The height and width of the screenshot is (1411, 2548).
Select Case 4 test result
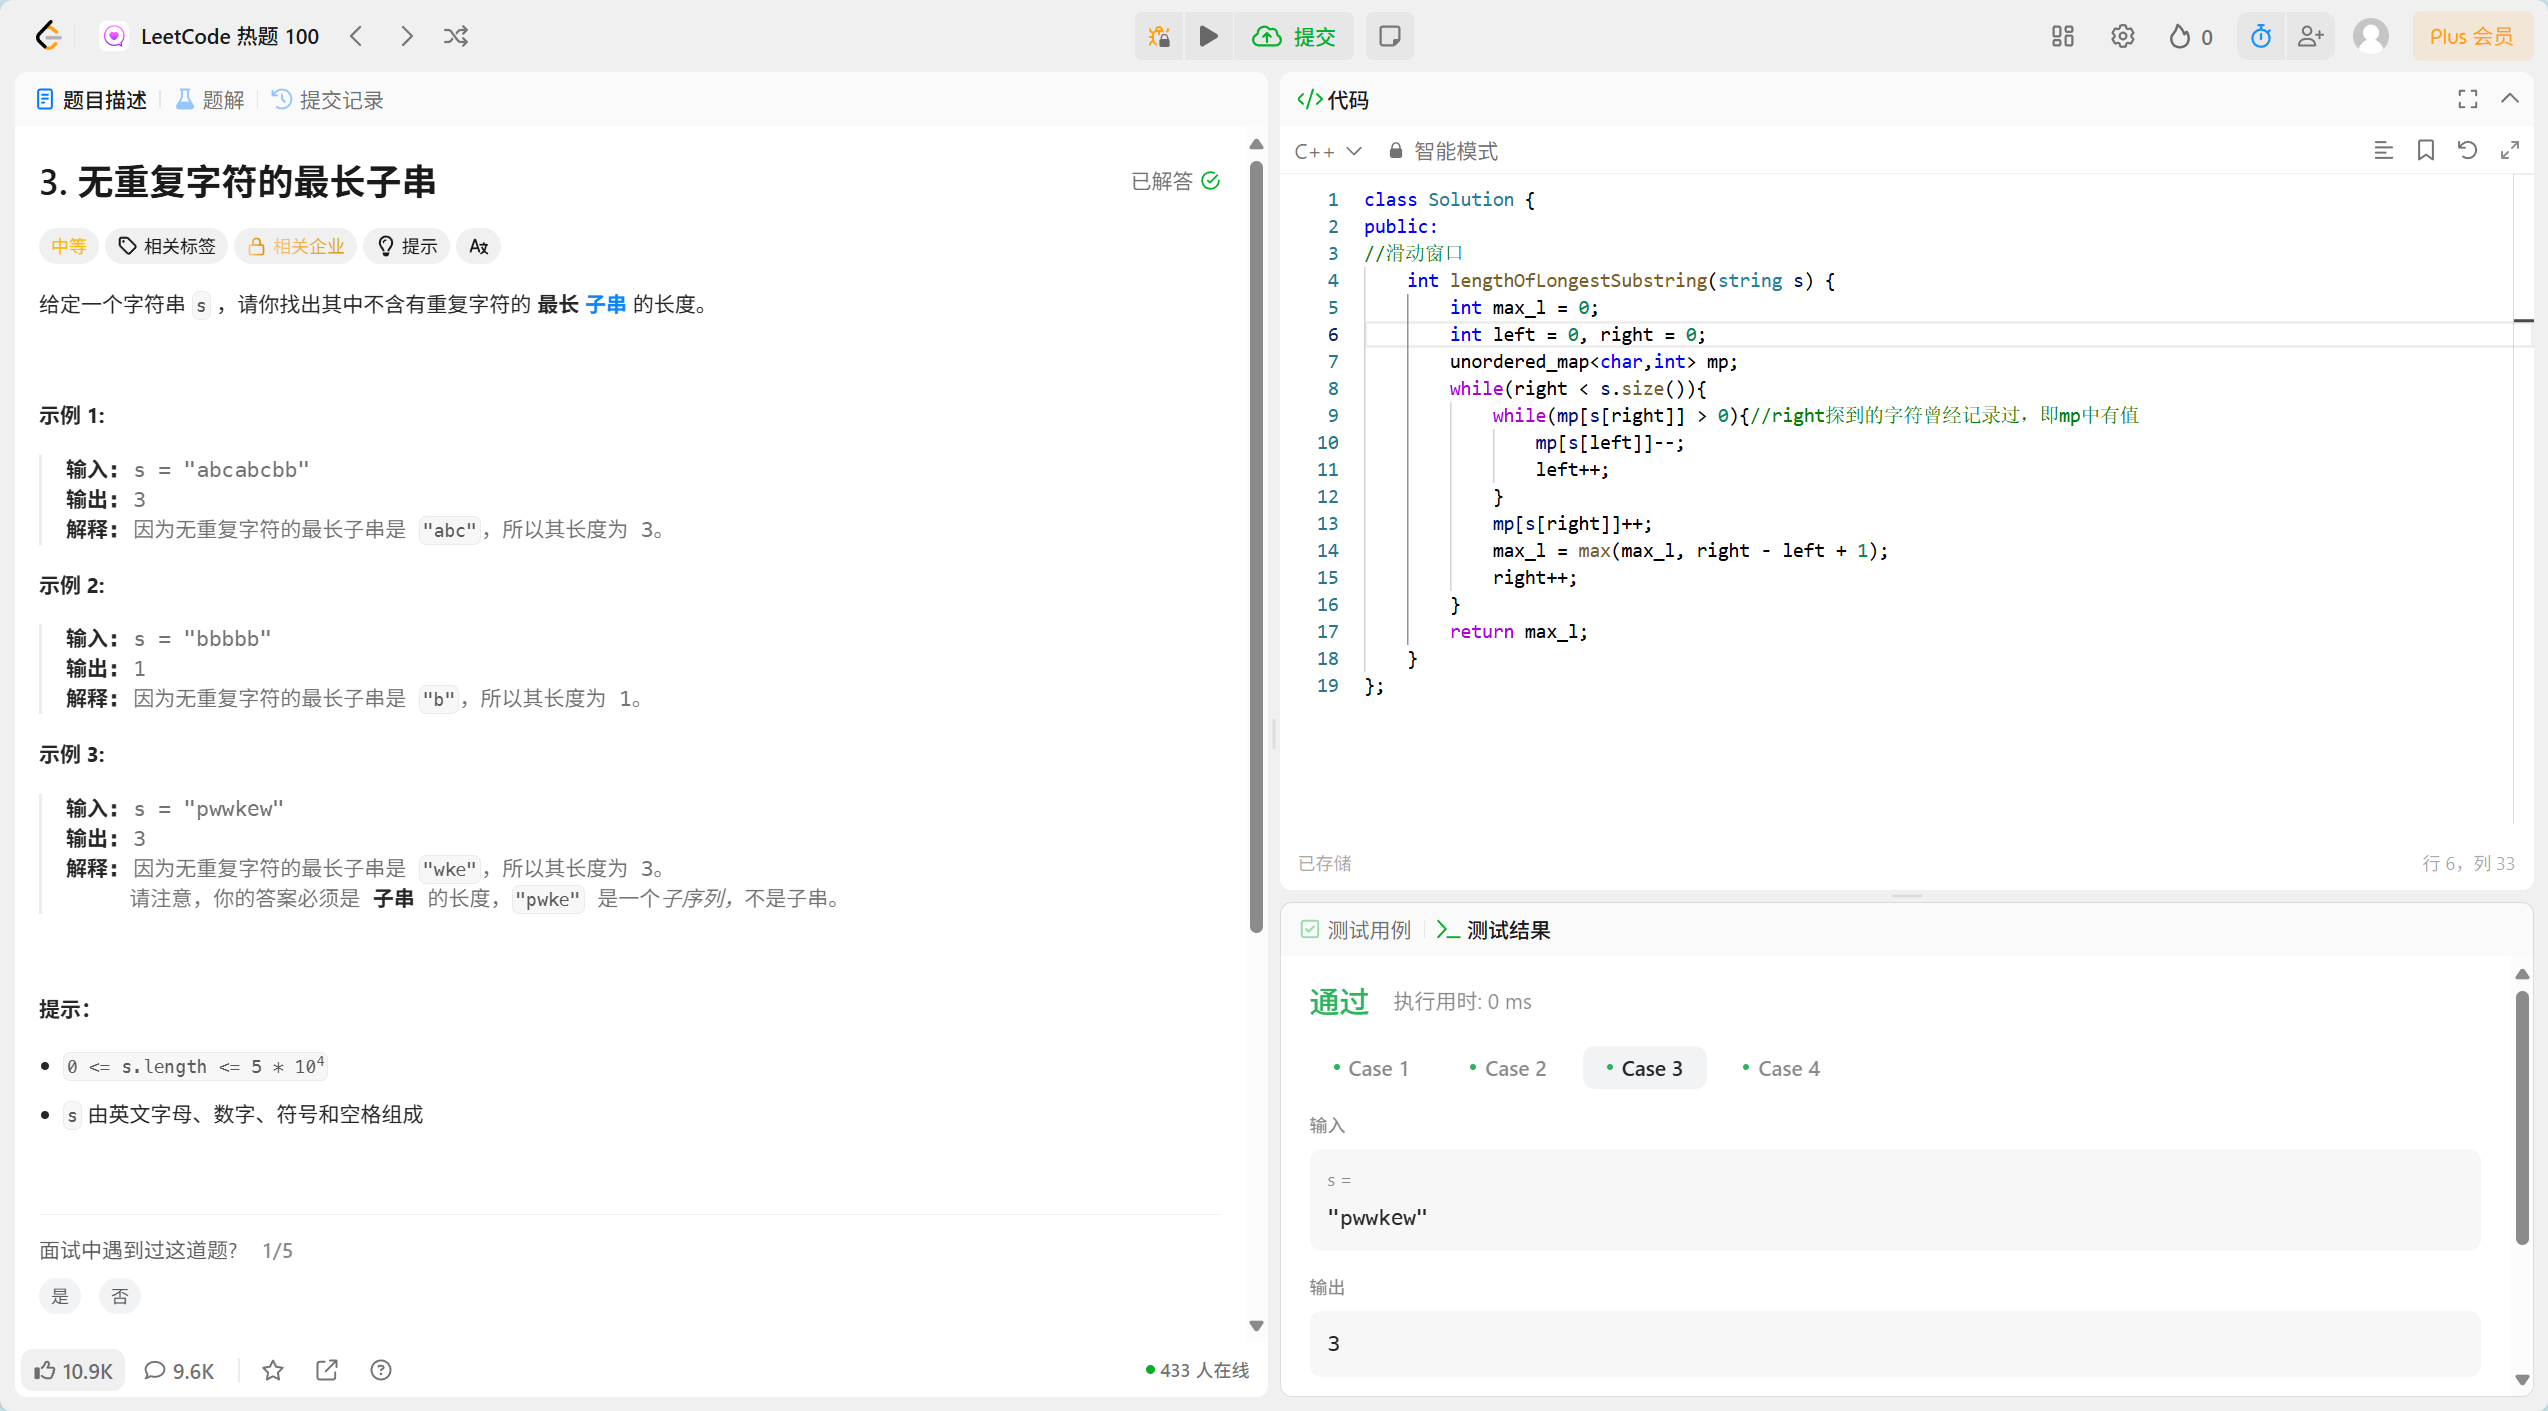click(1781, 1069)
